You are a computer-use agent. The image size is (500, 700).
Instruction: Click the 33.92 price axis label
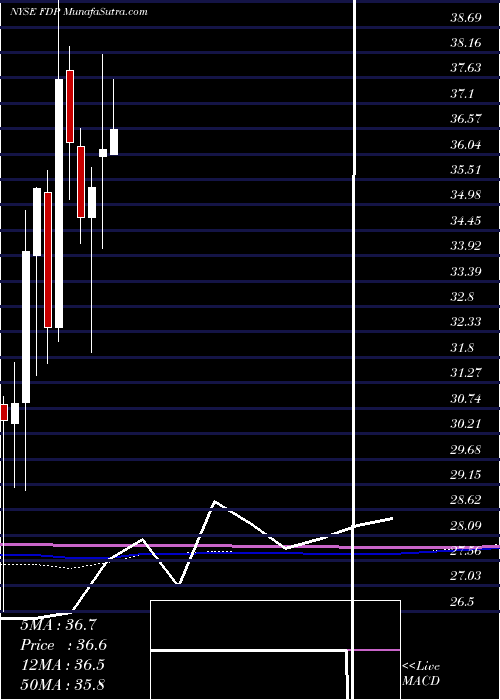tap(466, 246)
